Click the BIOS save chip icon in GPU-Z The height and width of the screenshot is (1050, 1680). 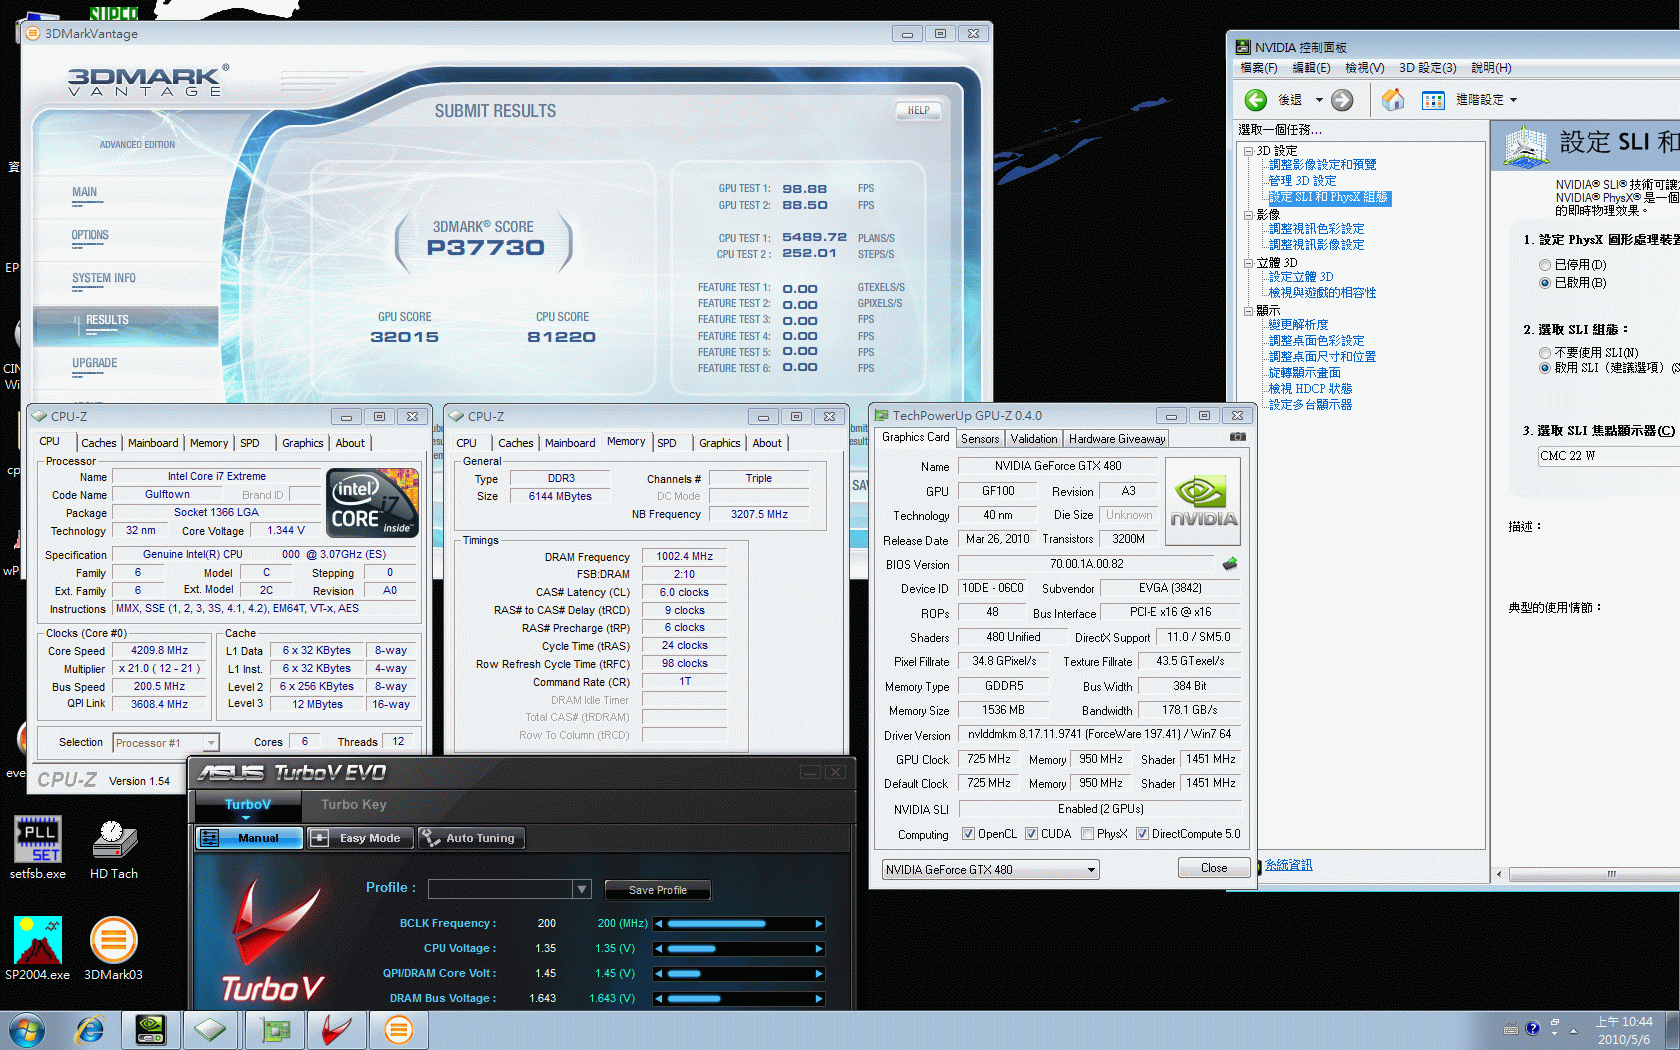pyautogui.click(x=1230, y=563)
